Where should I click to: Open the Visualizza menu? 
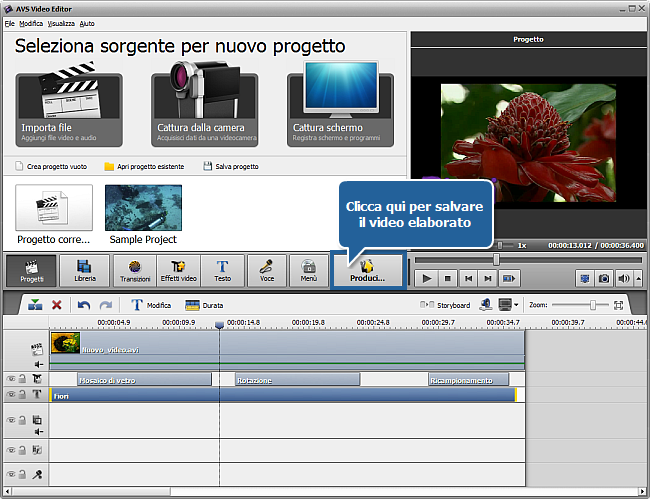coord(61,21)
